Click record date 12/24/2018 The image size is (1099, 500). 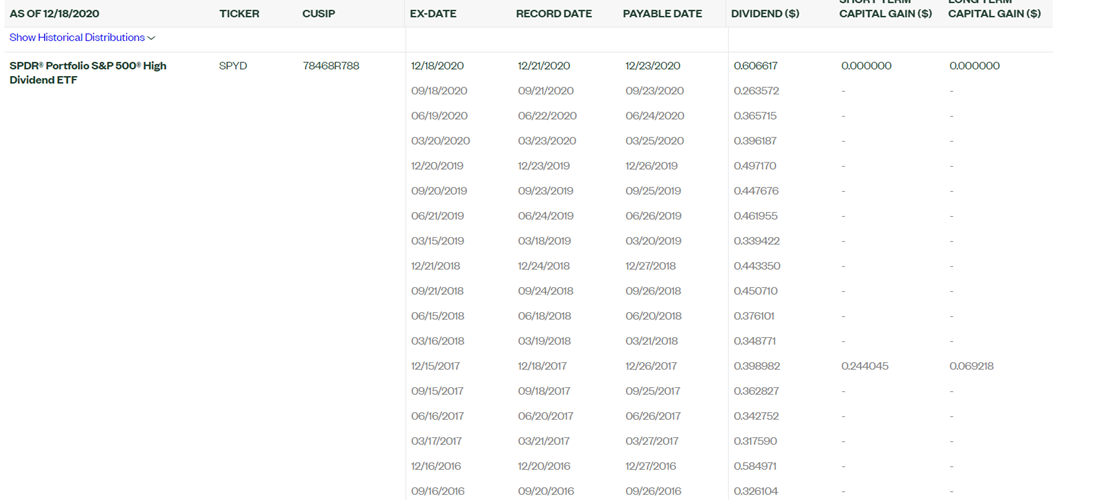point(544,266)
